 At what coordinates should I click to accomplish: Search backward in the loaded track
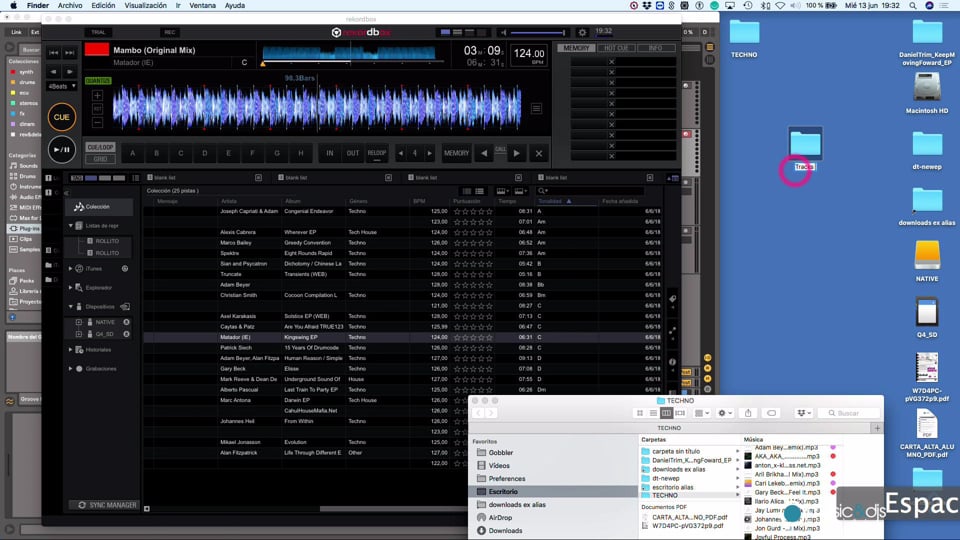pyautogui.click(x=54, y=72)
